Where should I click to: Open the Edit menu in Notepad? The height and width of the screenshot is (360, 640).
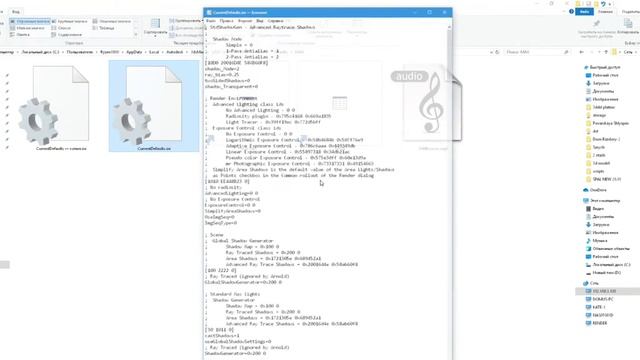pos(226,21)
